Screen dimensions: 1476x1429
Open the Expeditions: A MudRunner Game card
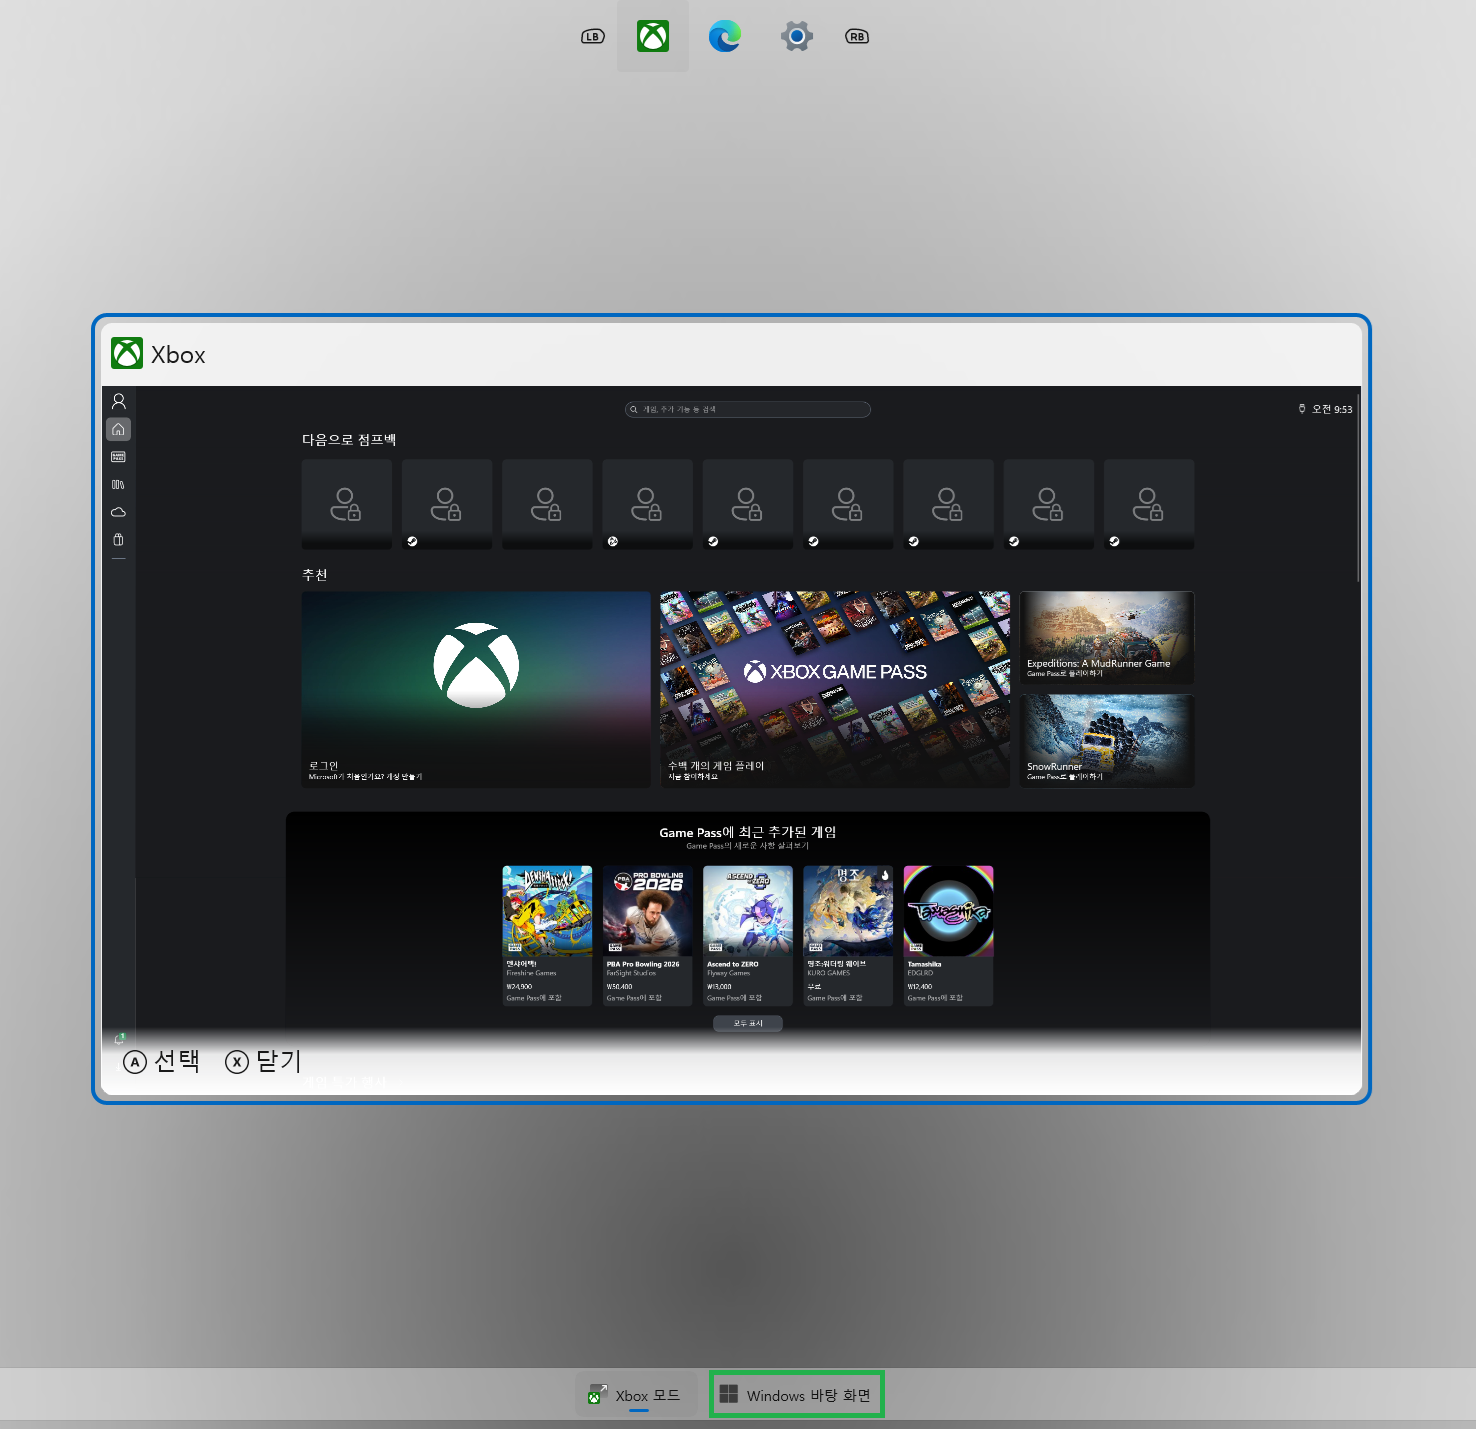pos(1107,637)
